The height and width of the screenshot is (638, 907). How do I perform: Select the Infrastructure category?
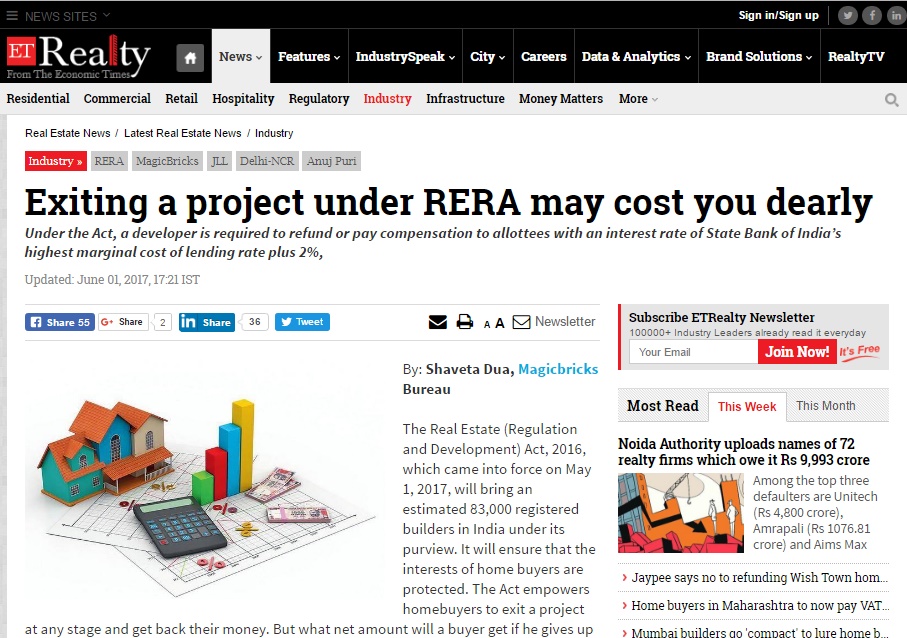(465, 99)
